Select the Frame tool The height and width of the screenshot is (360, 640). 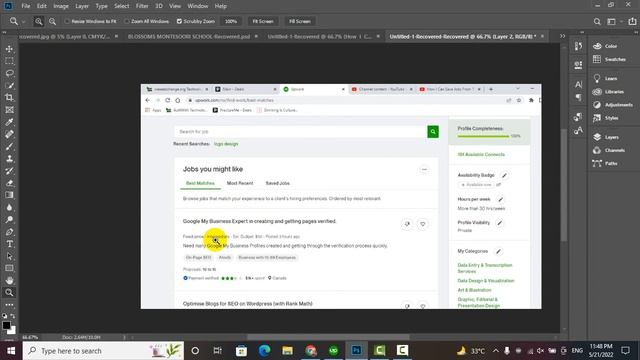pos(9,110)
